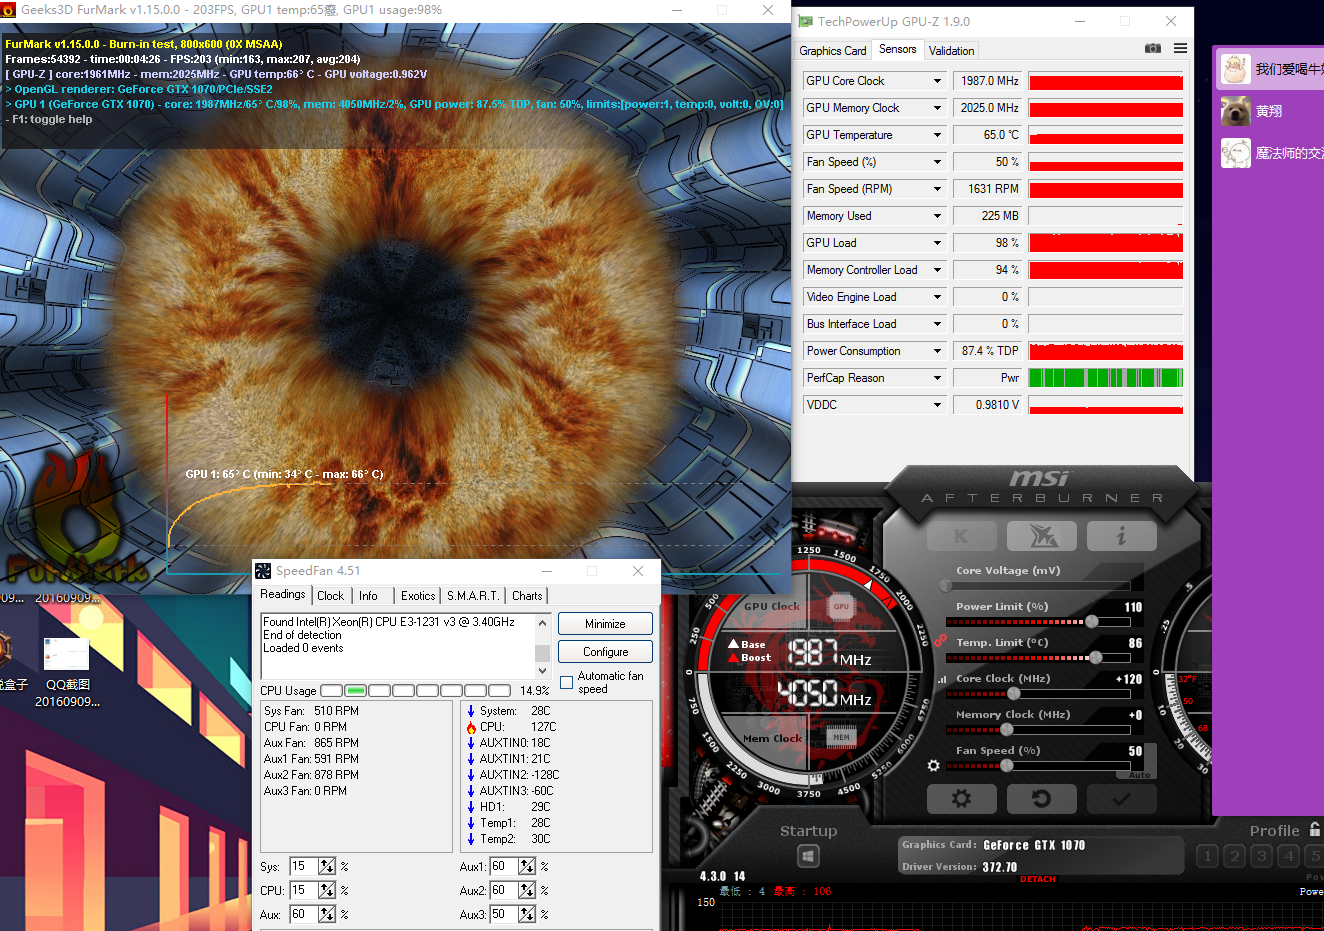The width and height of the screenshot is (1324, 931).
Task: Click GPU Load 98 % value
Action: pyautogui.click(x=987, y=243)
